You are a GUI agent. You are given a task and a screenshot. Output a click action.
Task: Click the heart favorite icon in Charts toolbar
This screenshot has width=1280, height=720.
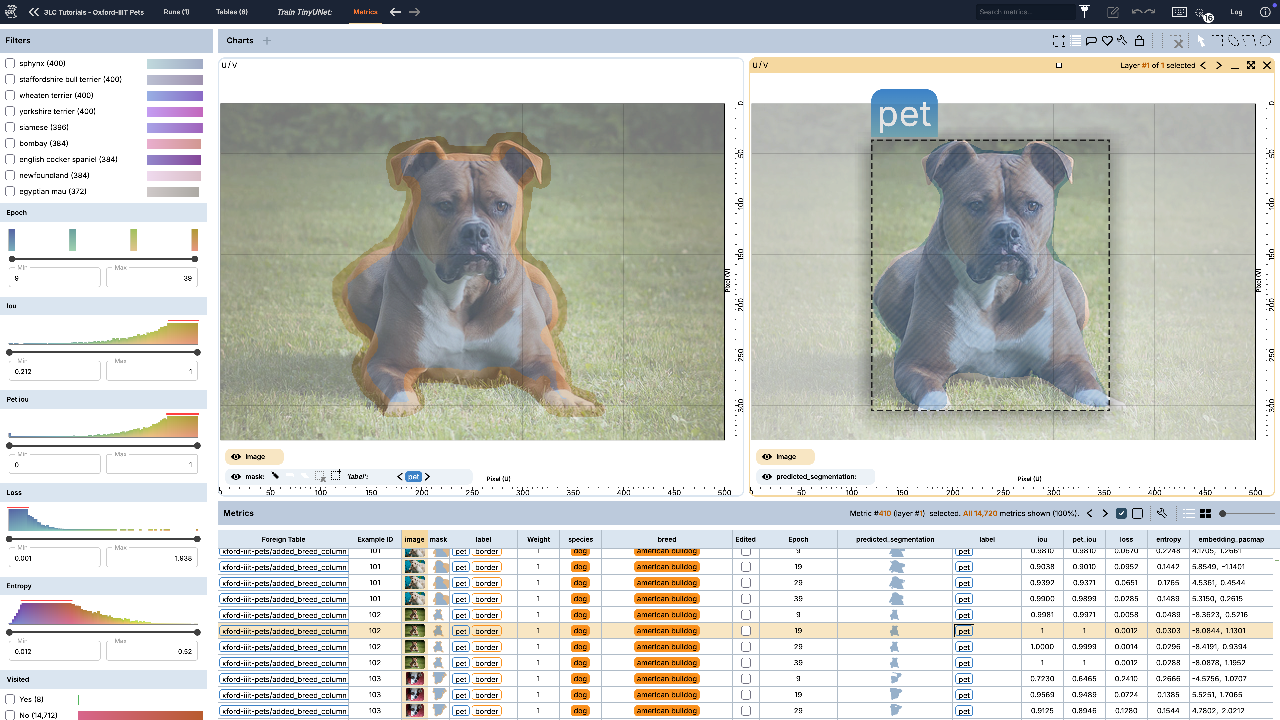(1107, 41)
